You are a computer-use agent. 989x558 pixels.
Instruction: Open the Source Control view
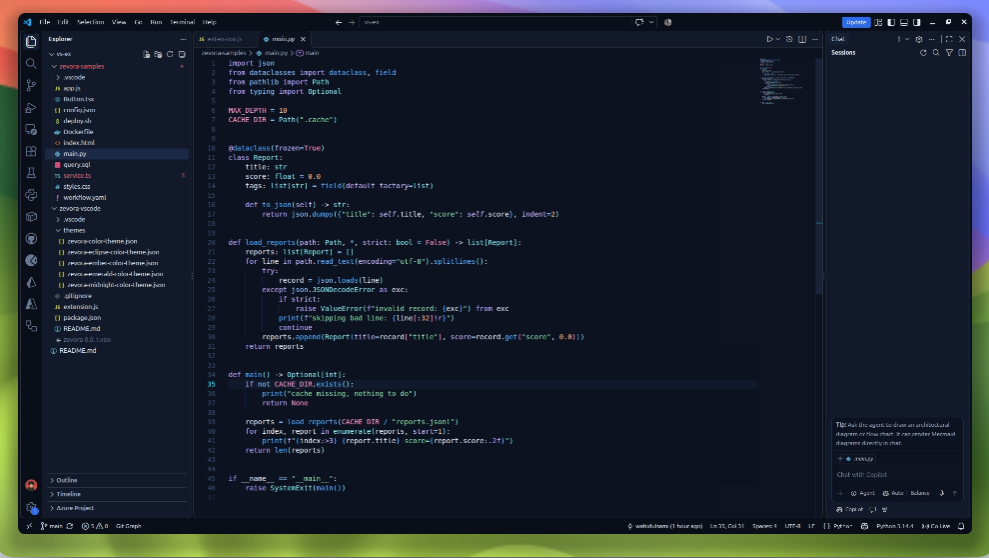point(31,85)
